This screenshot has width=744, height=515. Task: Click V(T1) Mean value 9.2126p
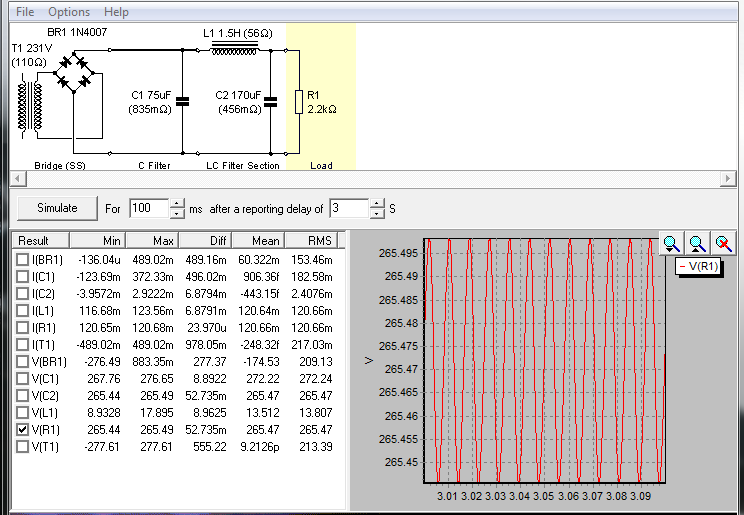(260, 447)
